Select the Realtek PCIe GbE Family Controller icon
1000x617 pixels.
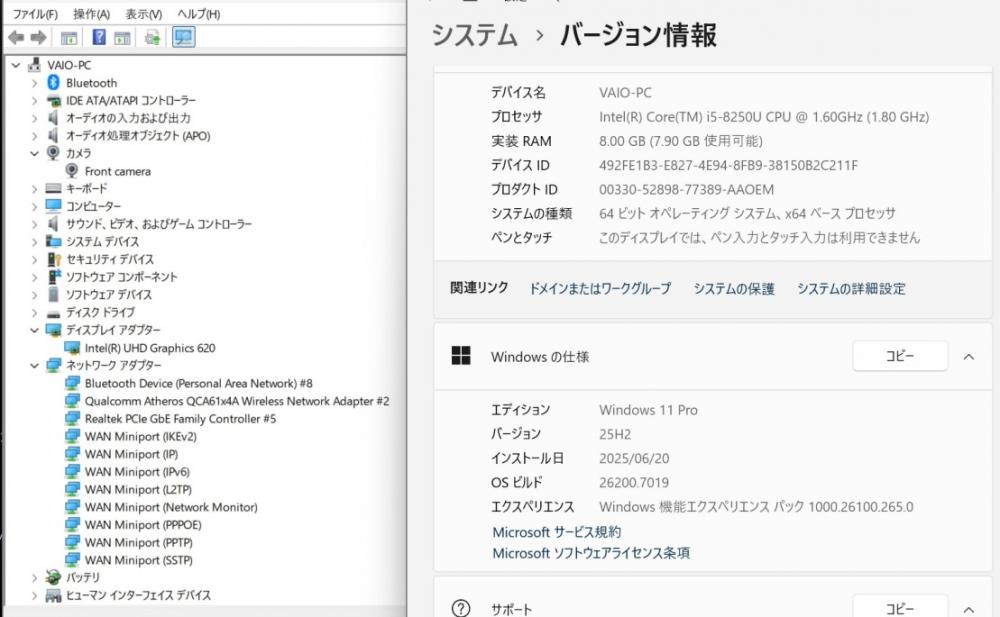tap(73, 419)
